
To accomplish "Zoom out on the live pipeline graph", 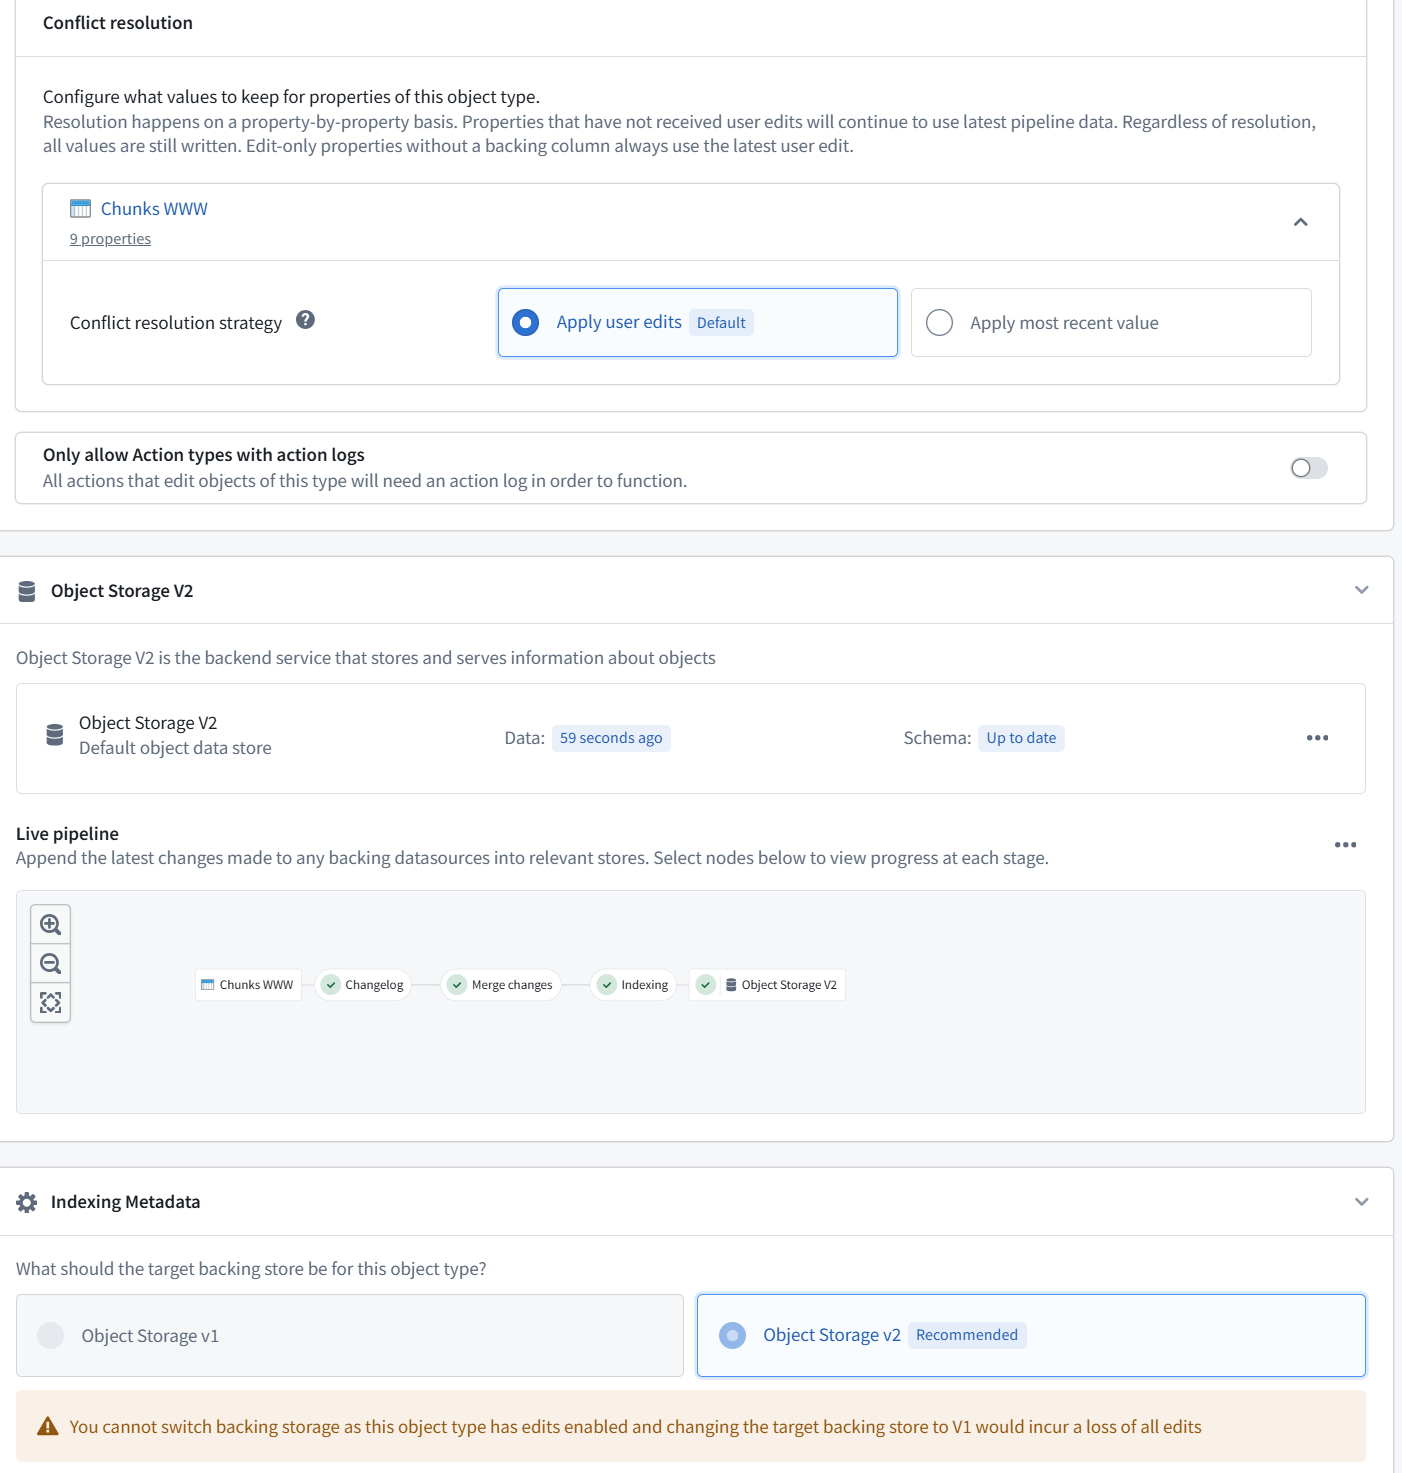I will [51, 964].
